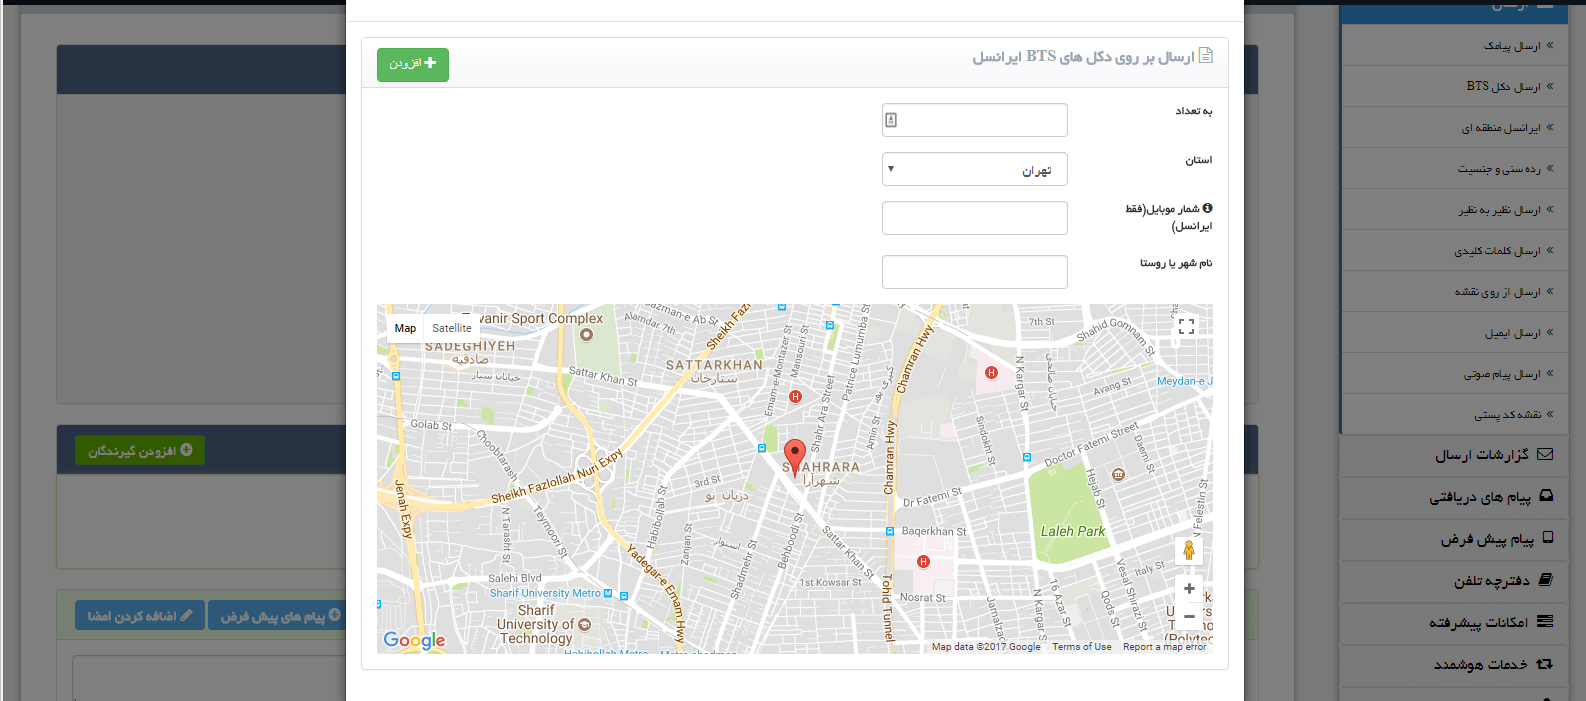The height and width of the screenshot is (701, 1586).
Task: Click the inbox icon next to پیام های دریافتی
Action: point(1546,496)
